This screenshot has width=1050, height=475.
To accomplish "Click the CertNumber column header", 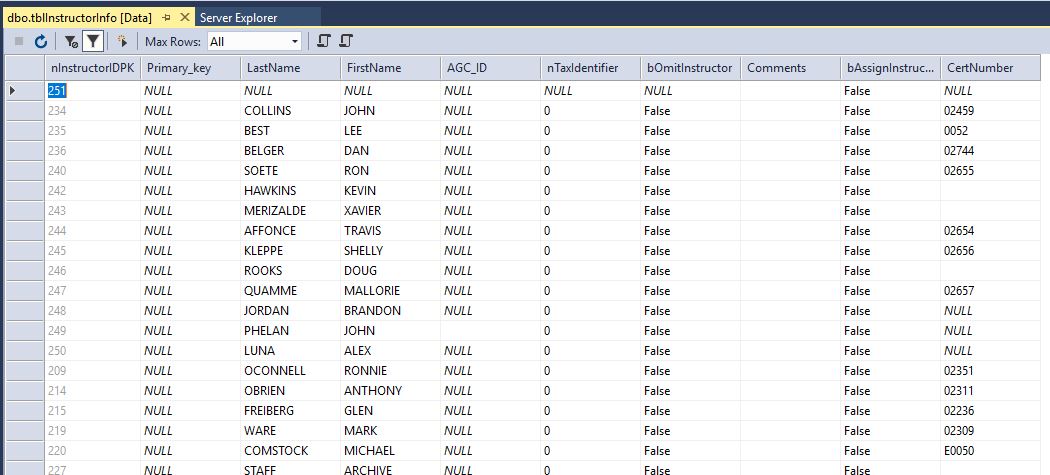I will [x=990, y=68].
